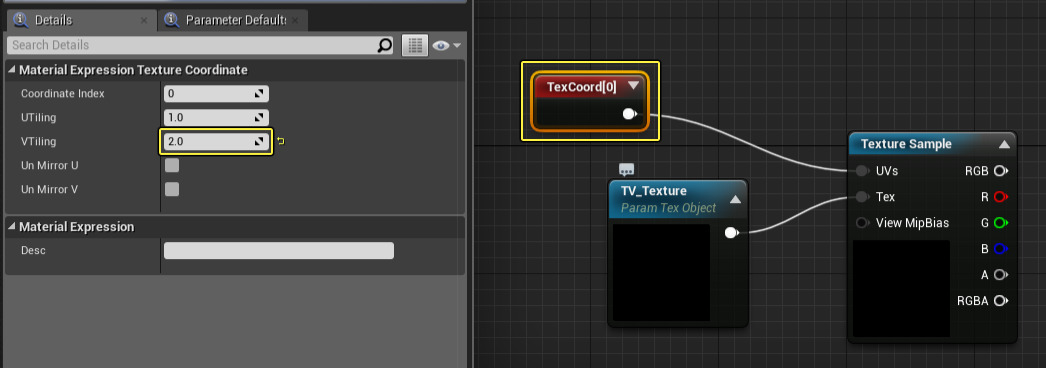Click the RGBA output pin
The height and width of the screenshot is (368, 1046).
[1000, 301]
